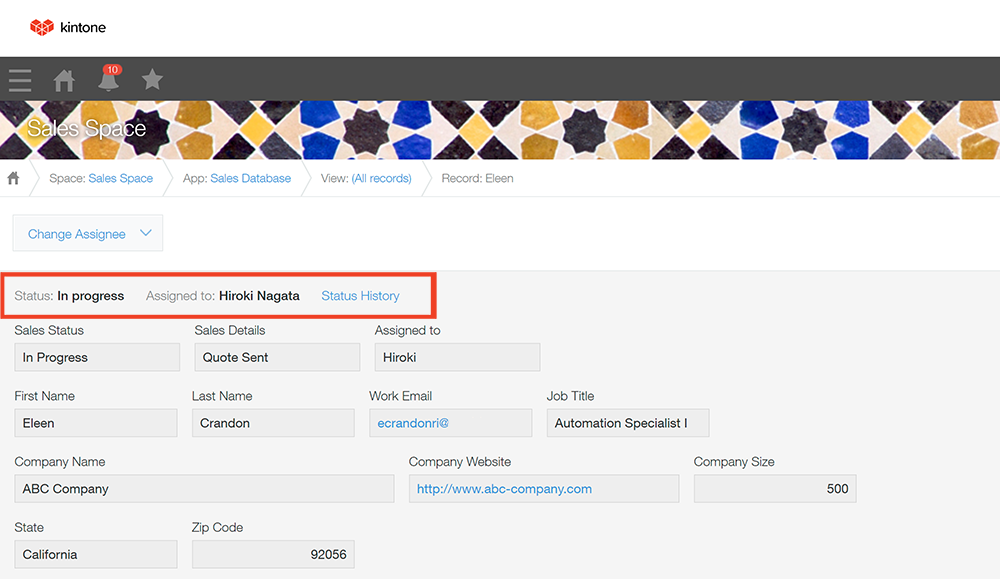Click the Company Size value field
Screen dimensions: 1000x579
775,489
